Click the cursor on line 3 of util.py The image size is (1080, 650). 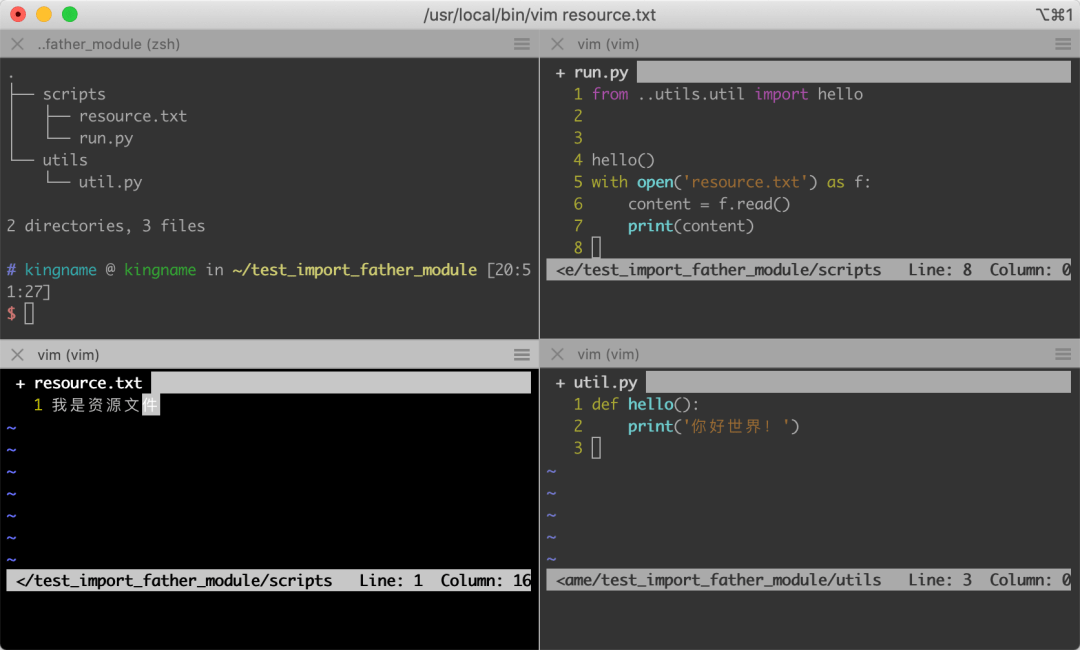click(596, 448)
